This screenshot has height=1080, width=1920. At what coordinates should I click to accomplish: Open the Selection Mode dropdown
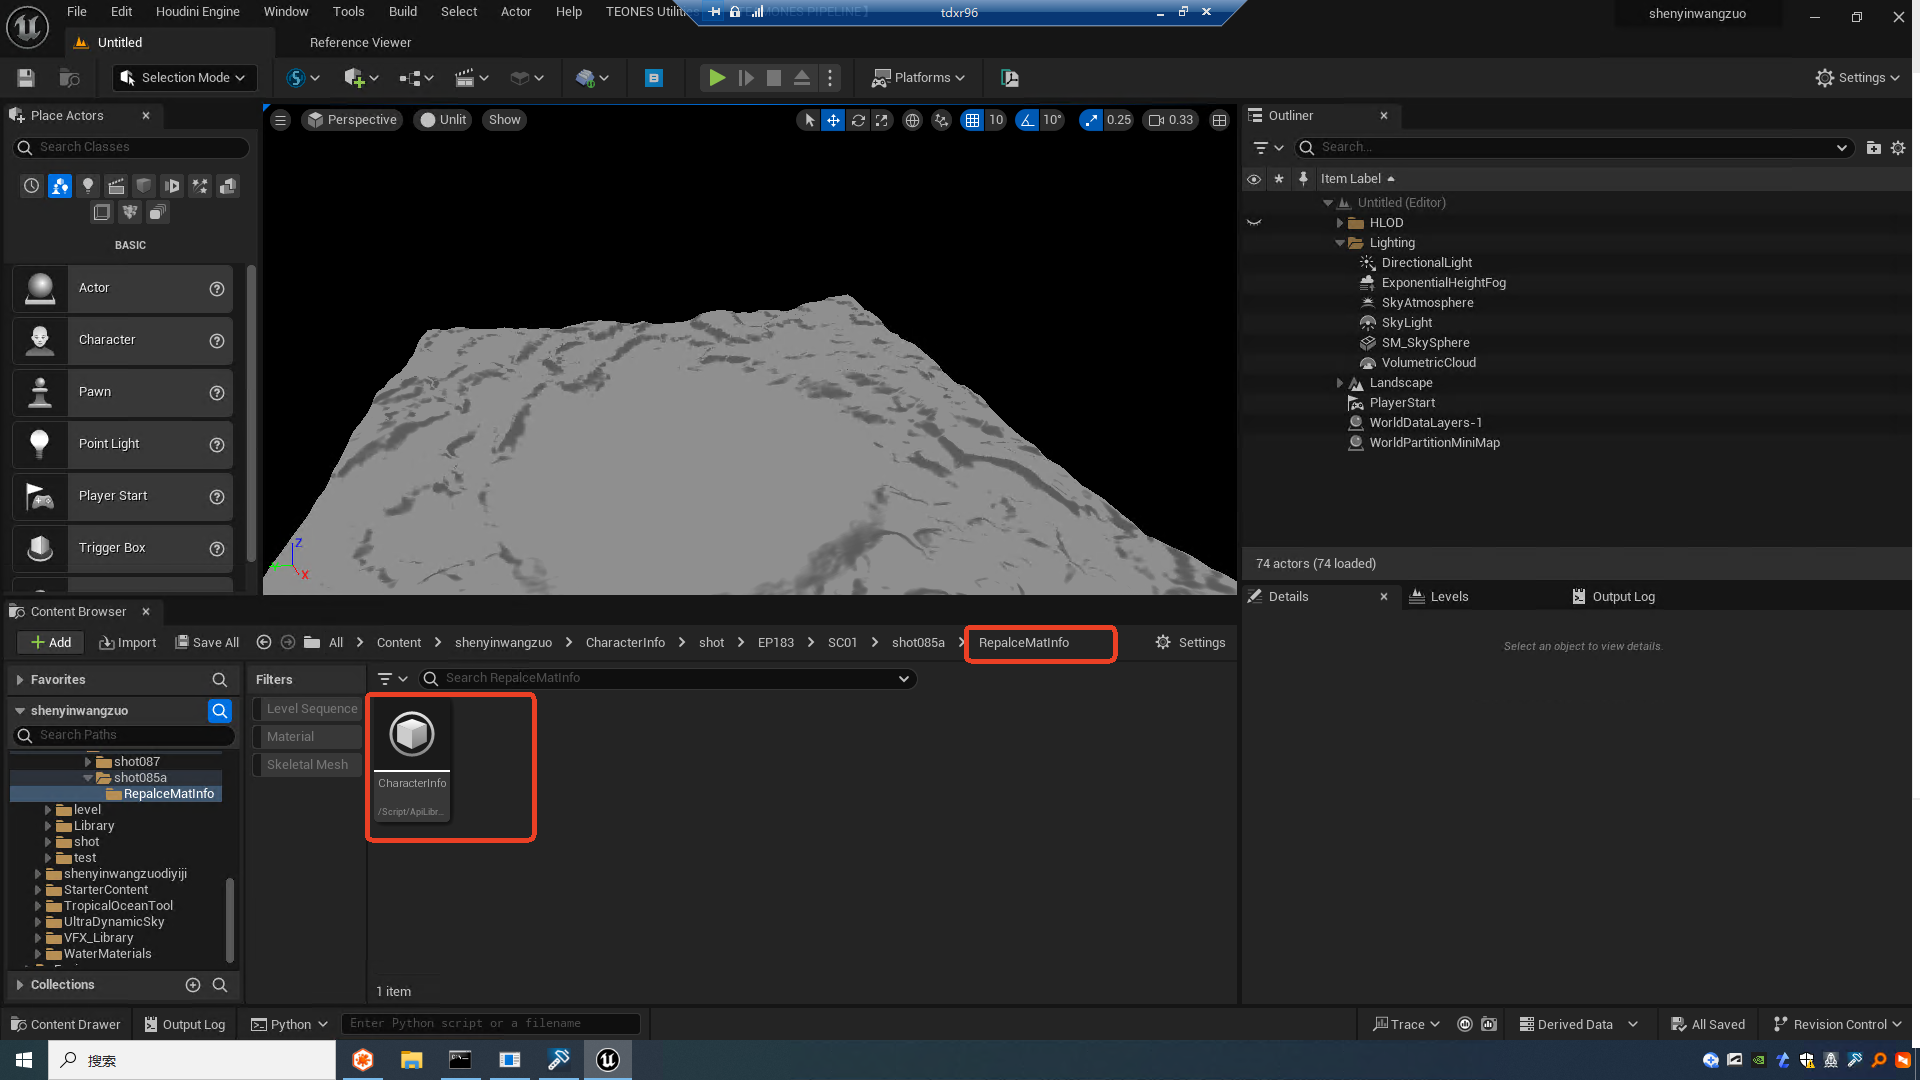coord(182,78)
